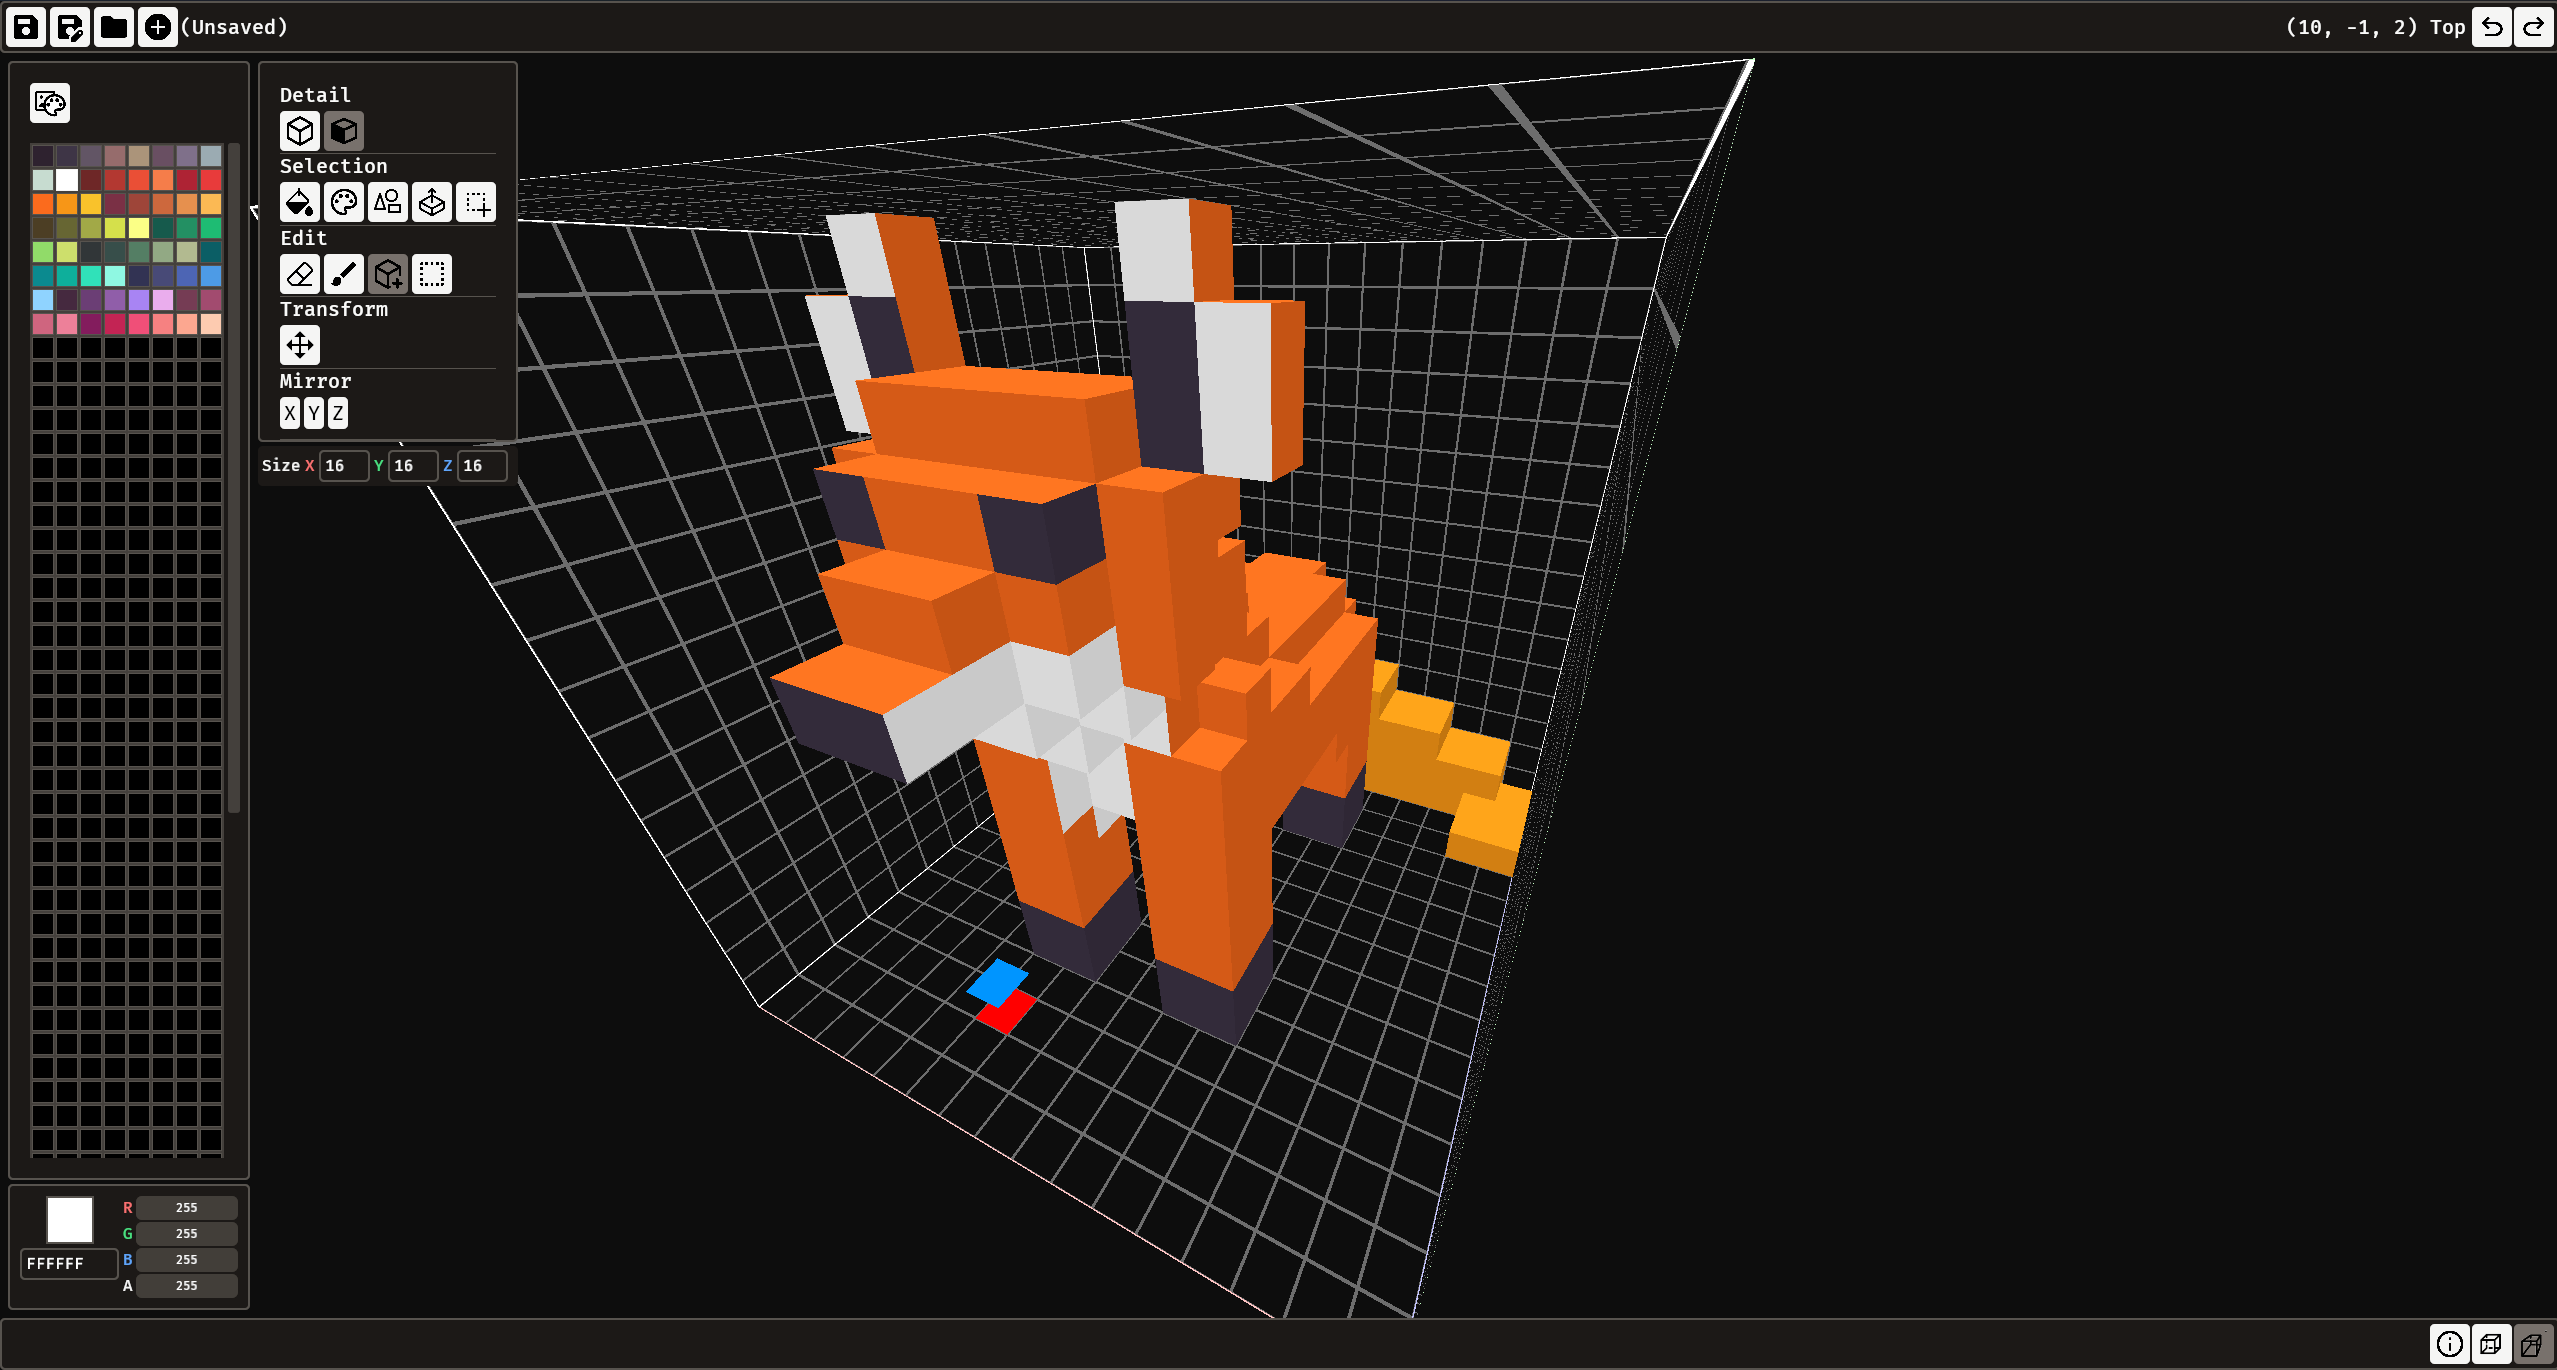Toggle Mirror on the Z axis
This screenshot has width=2557, height=1370.
point(338,413)
